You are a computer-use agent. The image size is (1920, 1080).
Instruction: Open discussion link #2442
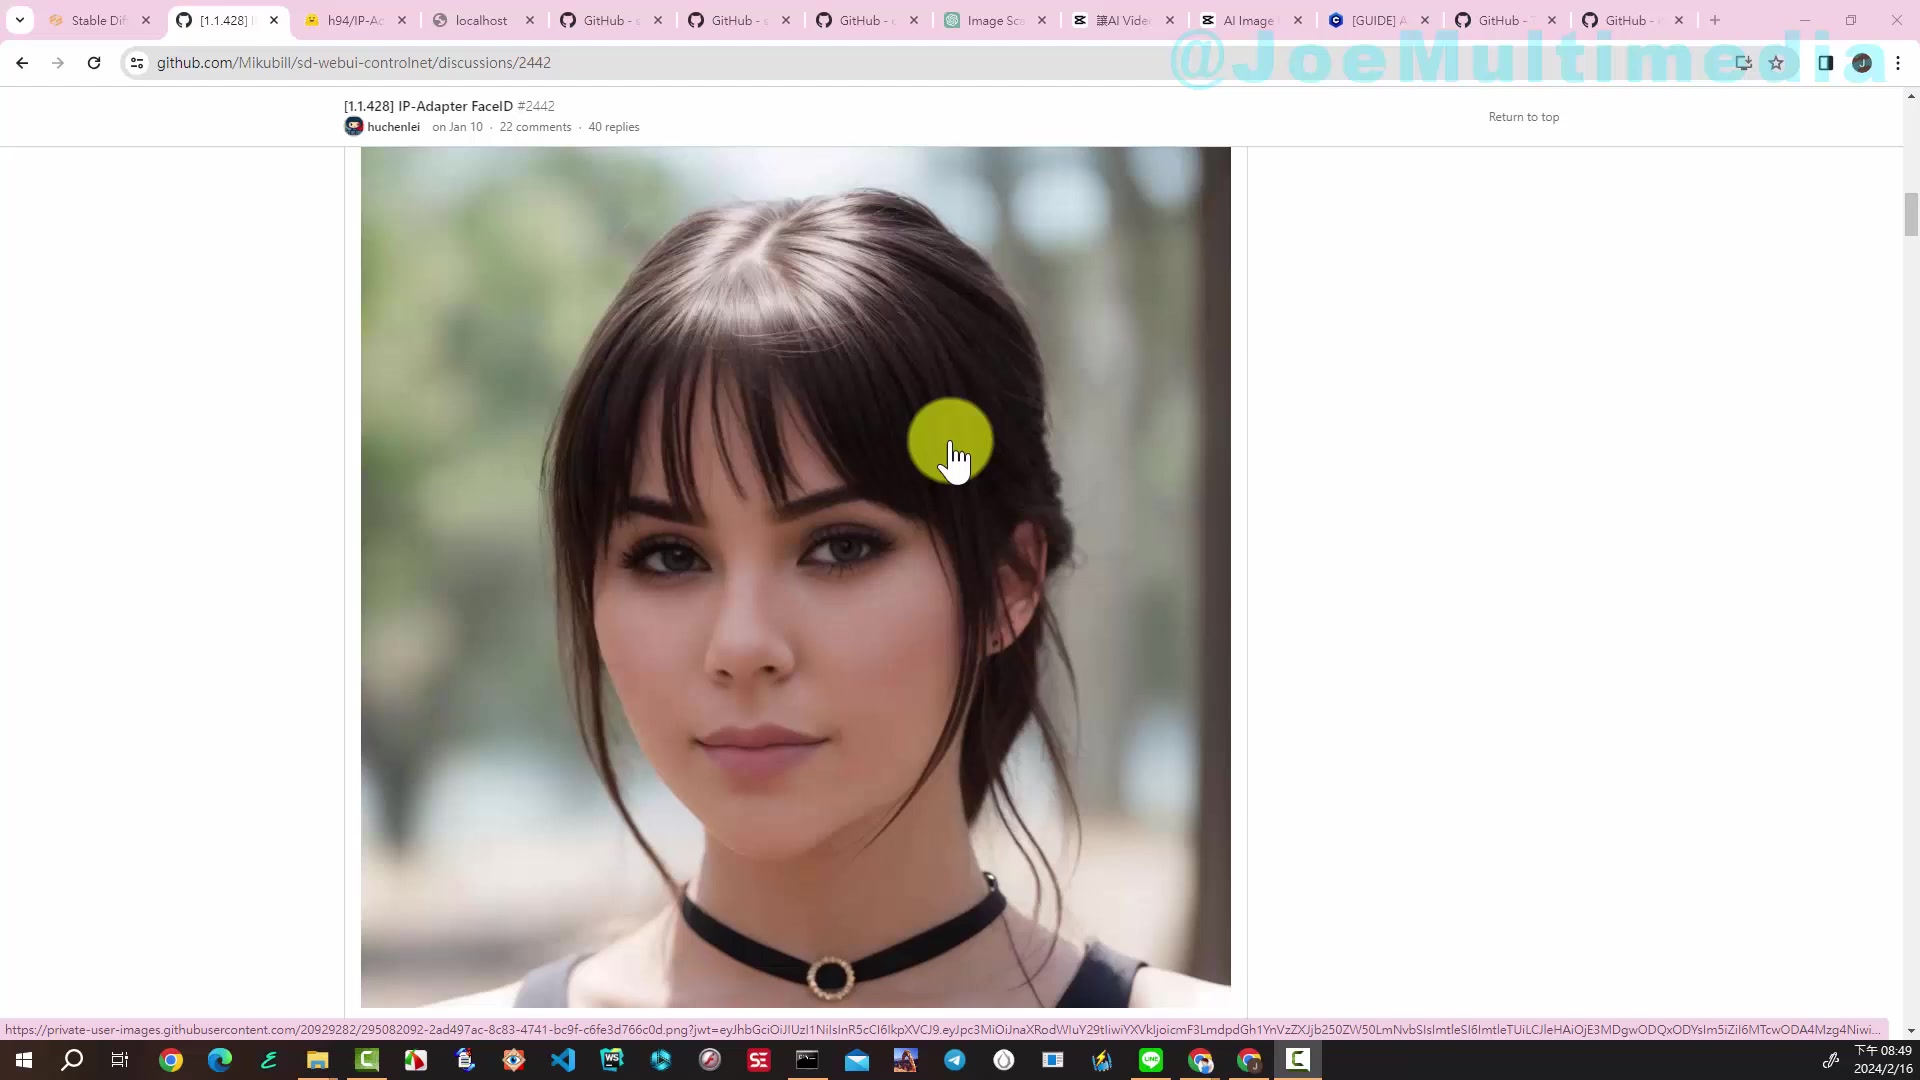pyautogui.click(x=537, y=106)
